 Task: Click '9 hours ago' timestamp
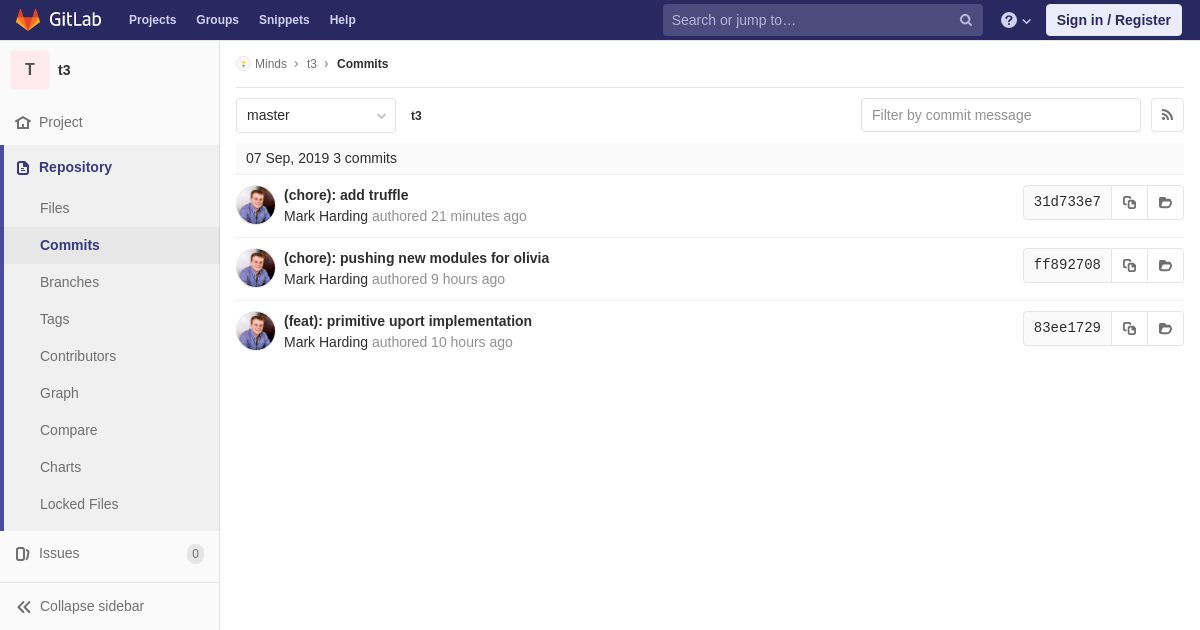468,279
